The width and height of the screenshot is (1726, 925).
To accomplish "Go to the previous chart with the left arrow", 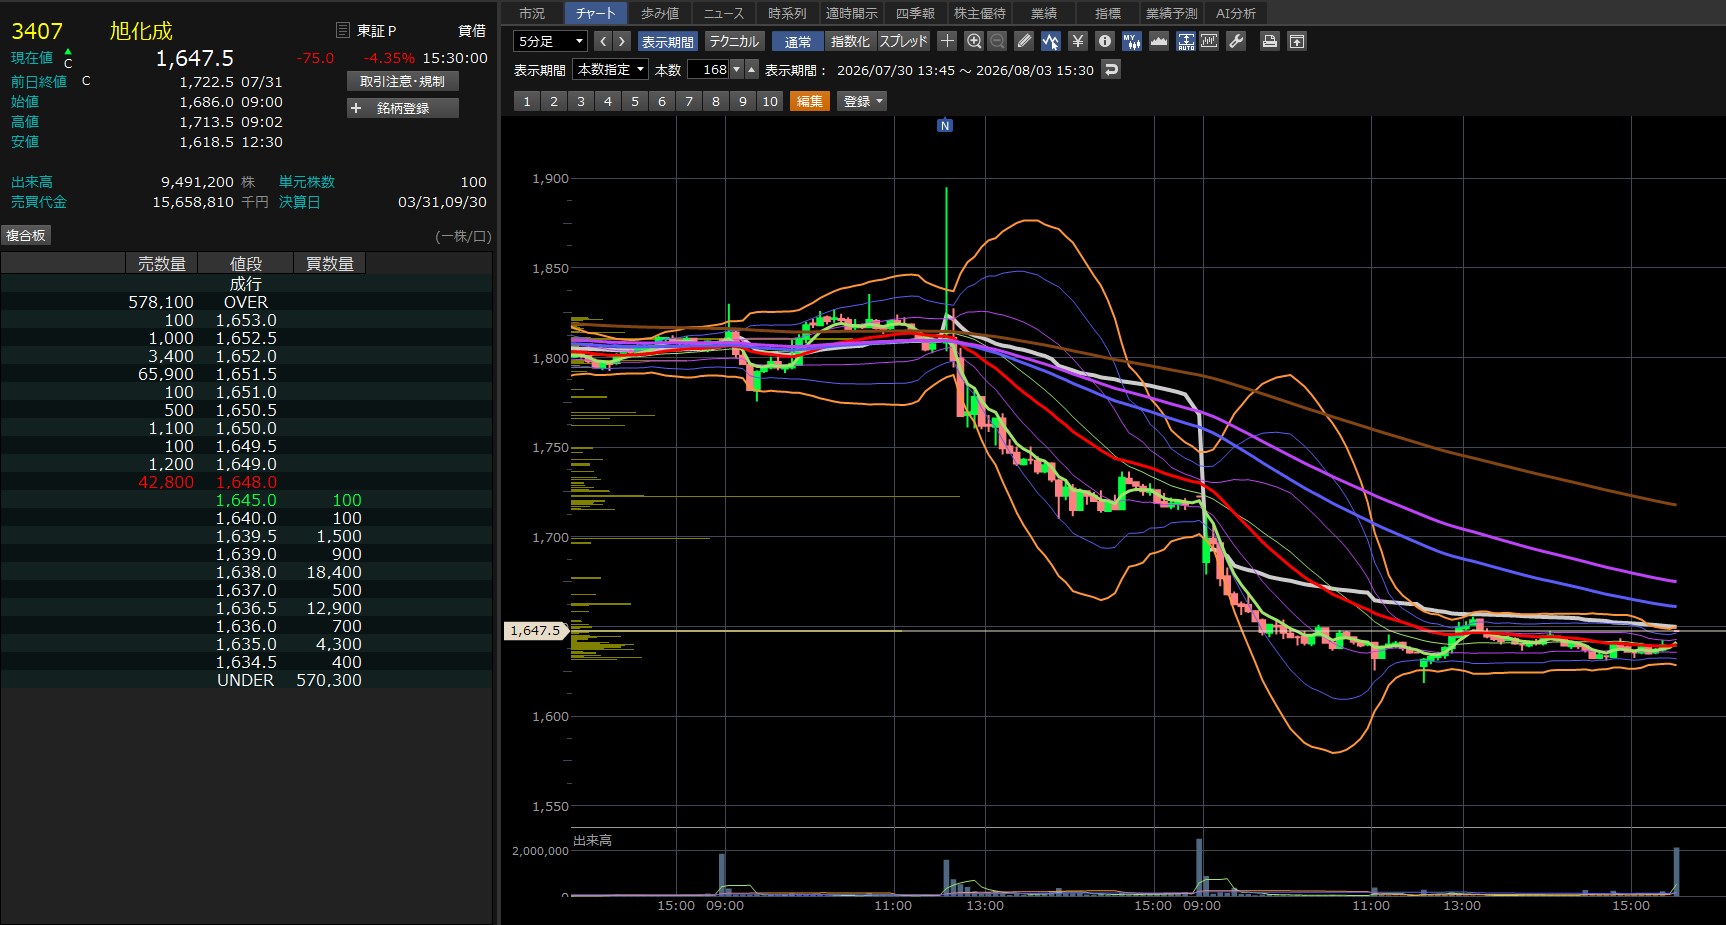I will pyautogui.click(x=602, y=41).
